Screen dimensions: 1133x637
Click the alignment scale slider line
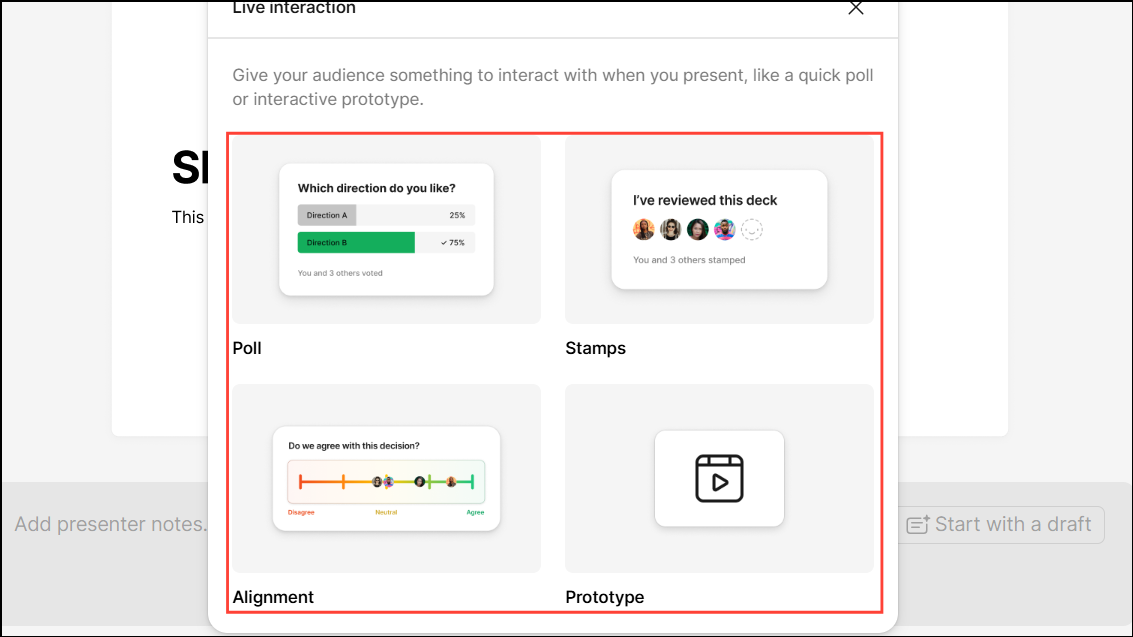click(387, 482)
